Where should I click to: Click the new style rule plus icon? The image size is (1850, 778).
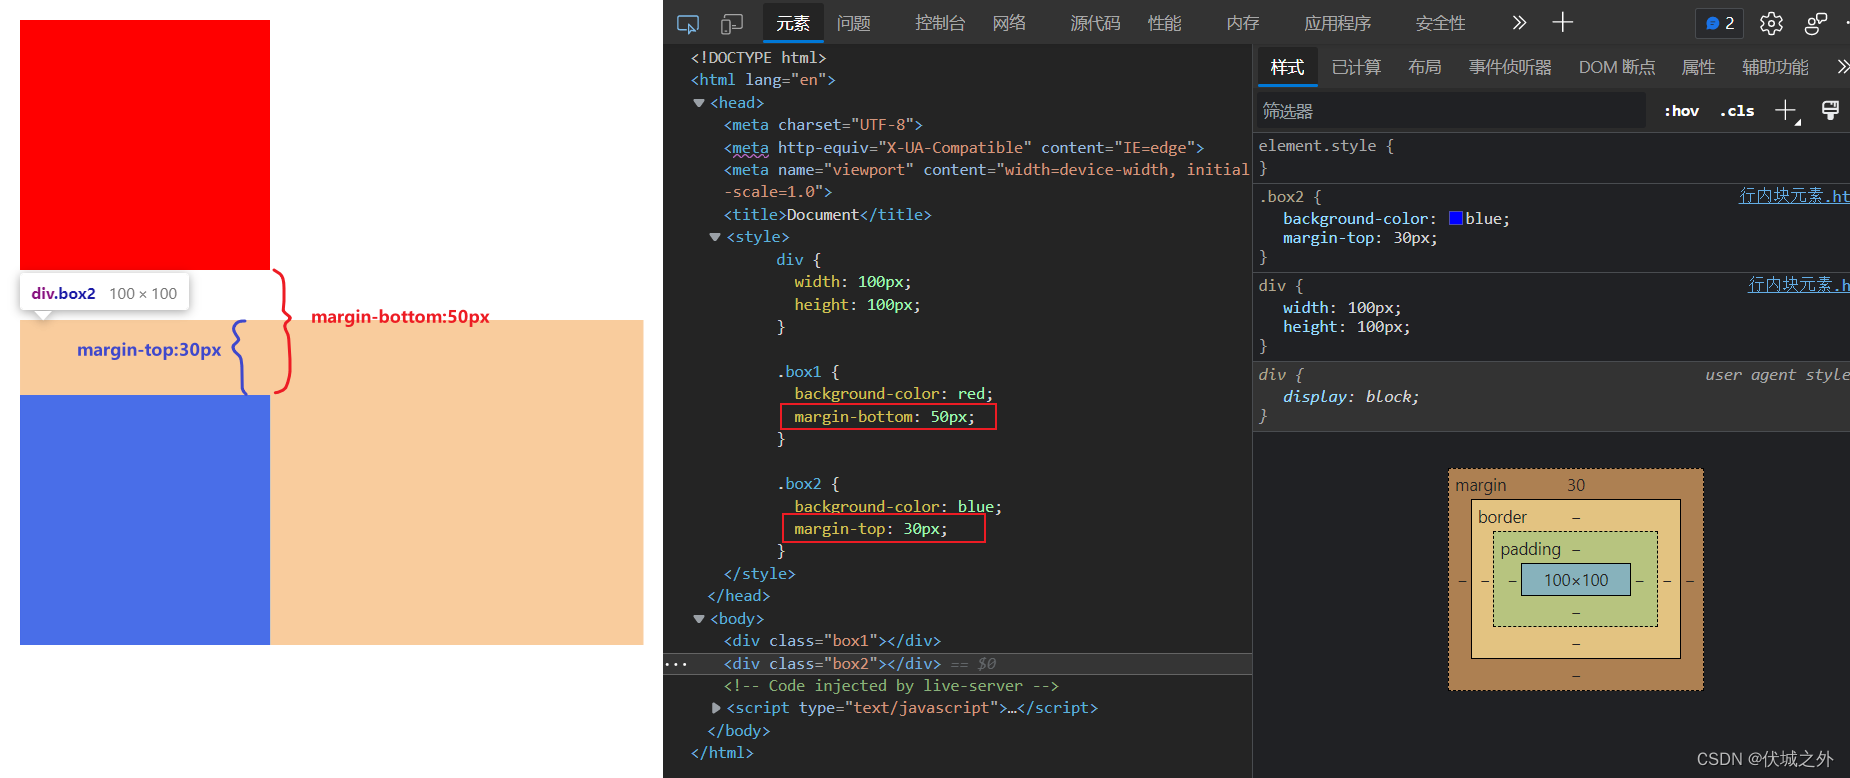click(1785, 111)
